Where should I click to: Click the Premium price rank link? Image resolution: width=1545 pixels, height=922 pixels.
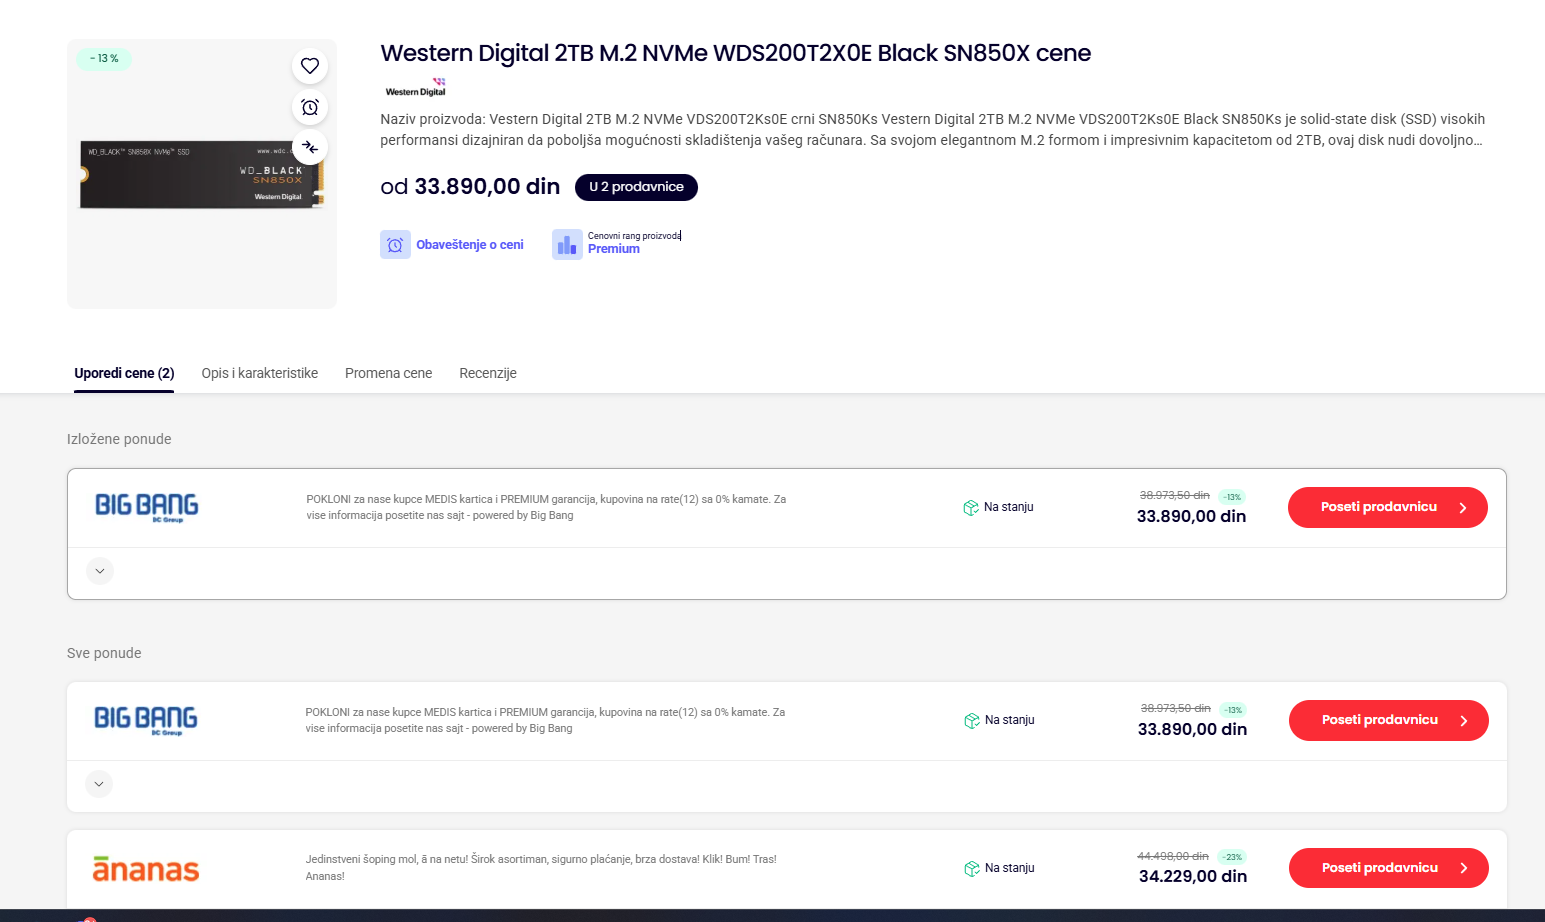(x=614, y=249)
